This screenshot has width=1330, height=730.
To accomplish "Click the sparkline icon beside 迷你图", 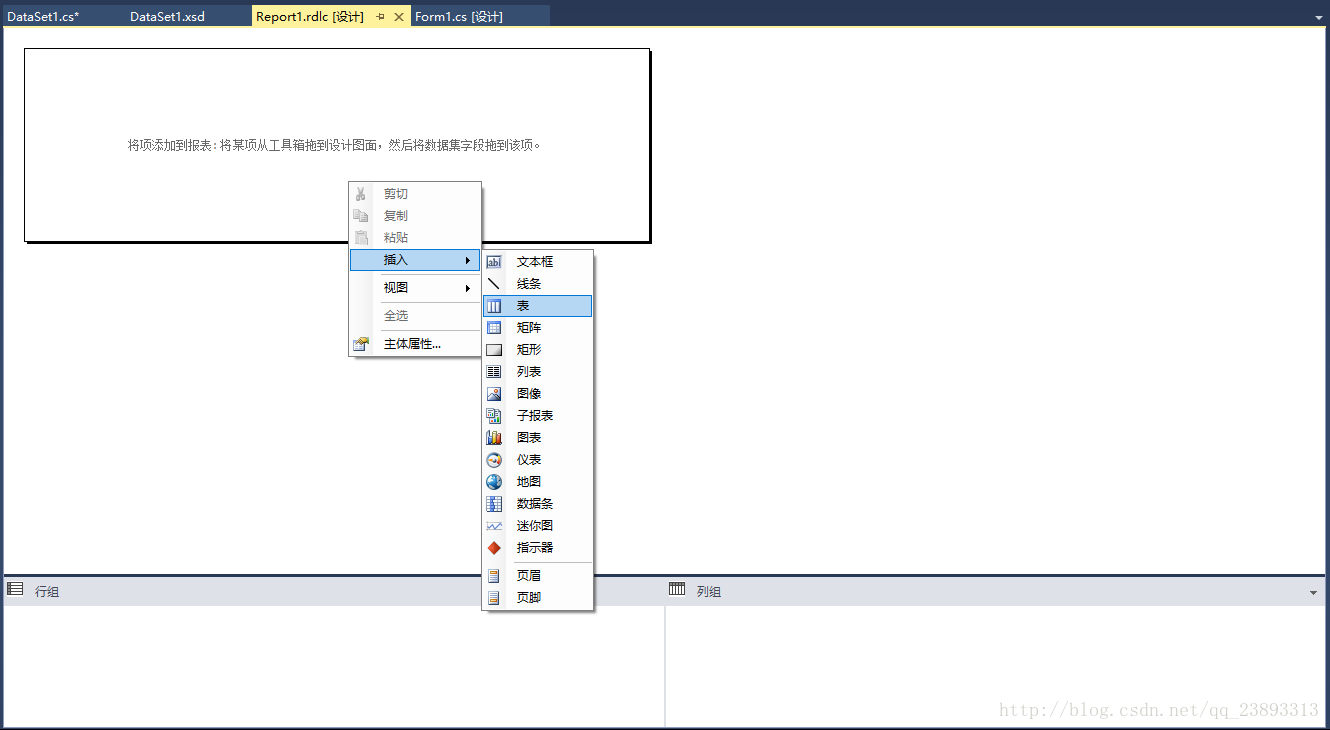I will point(494,526).
